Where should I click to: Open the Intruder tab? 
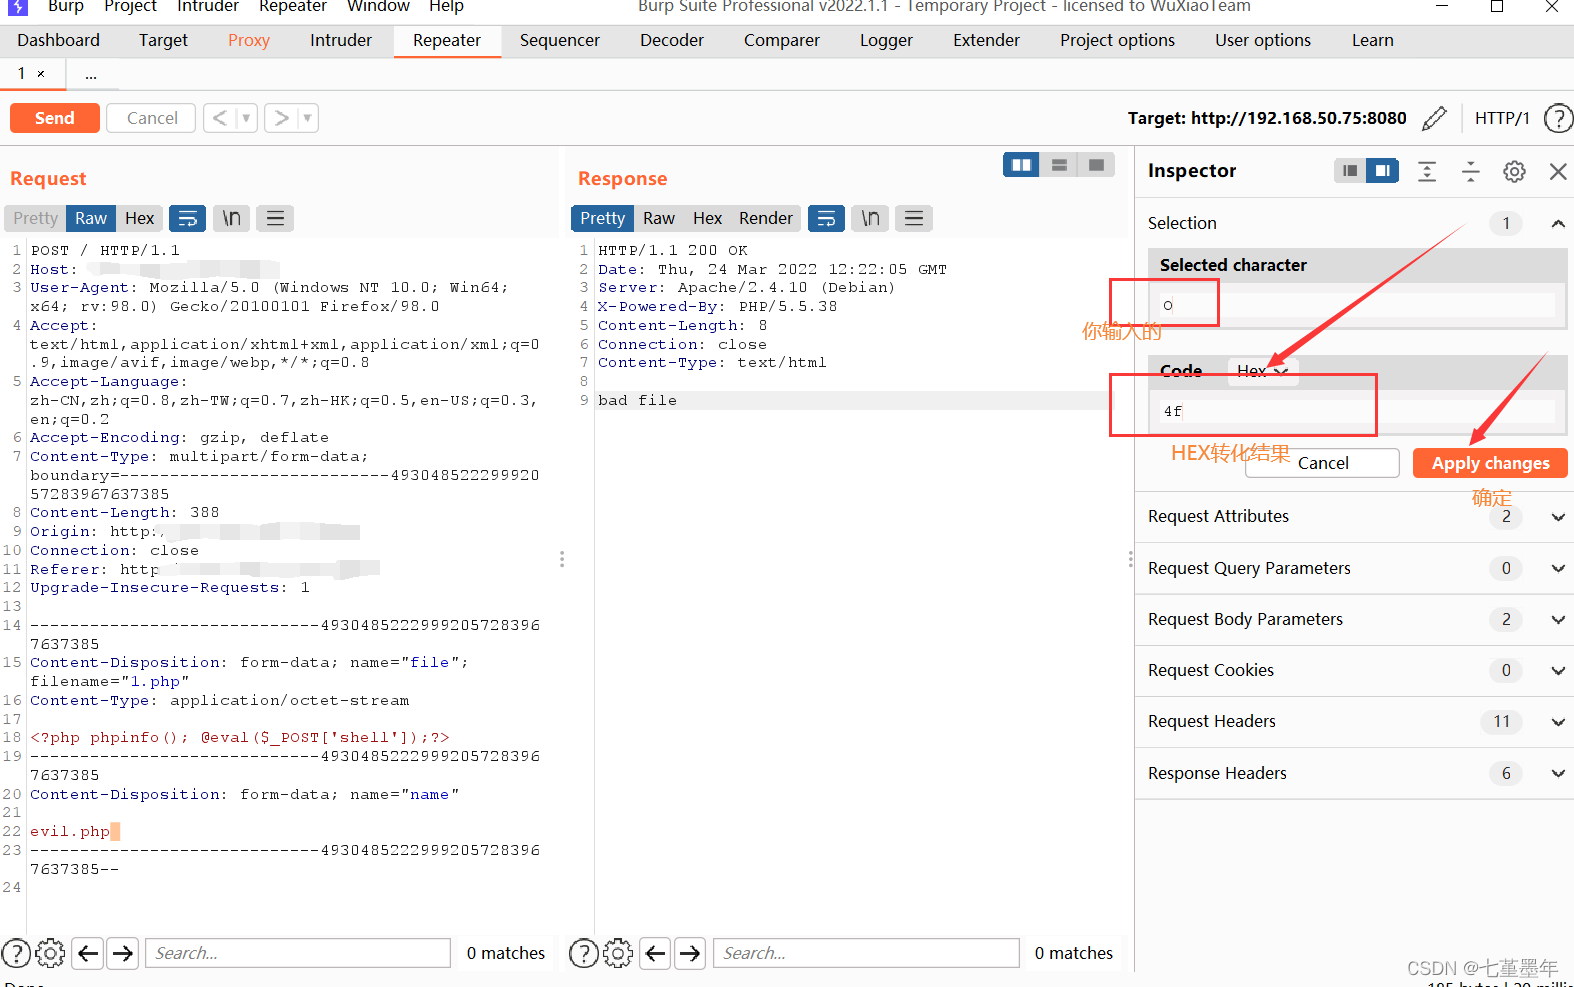[x=341, y=40]
